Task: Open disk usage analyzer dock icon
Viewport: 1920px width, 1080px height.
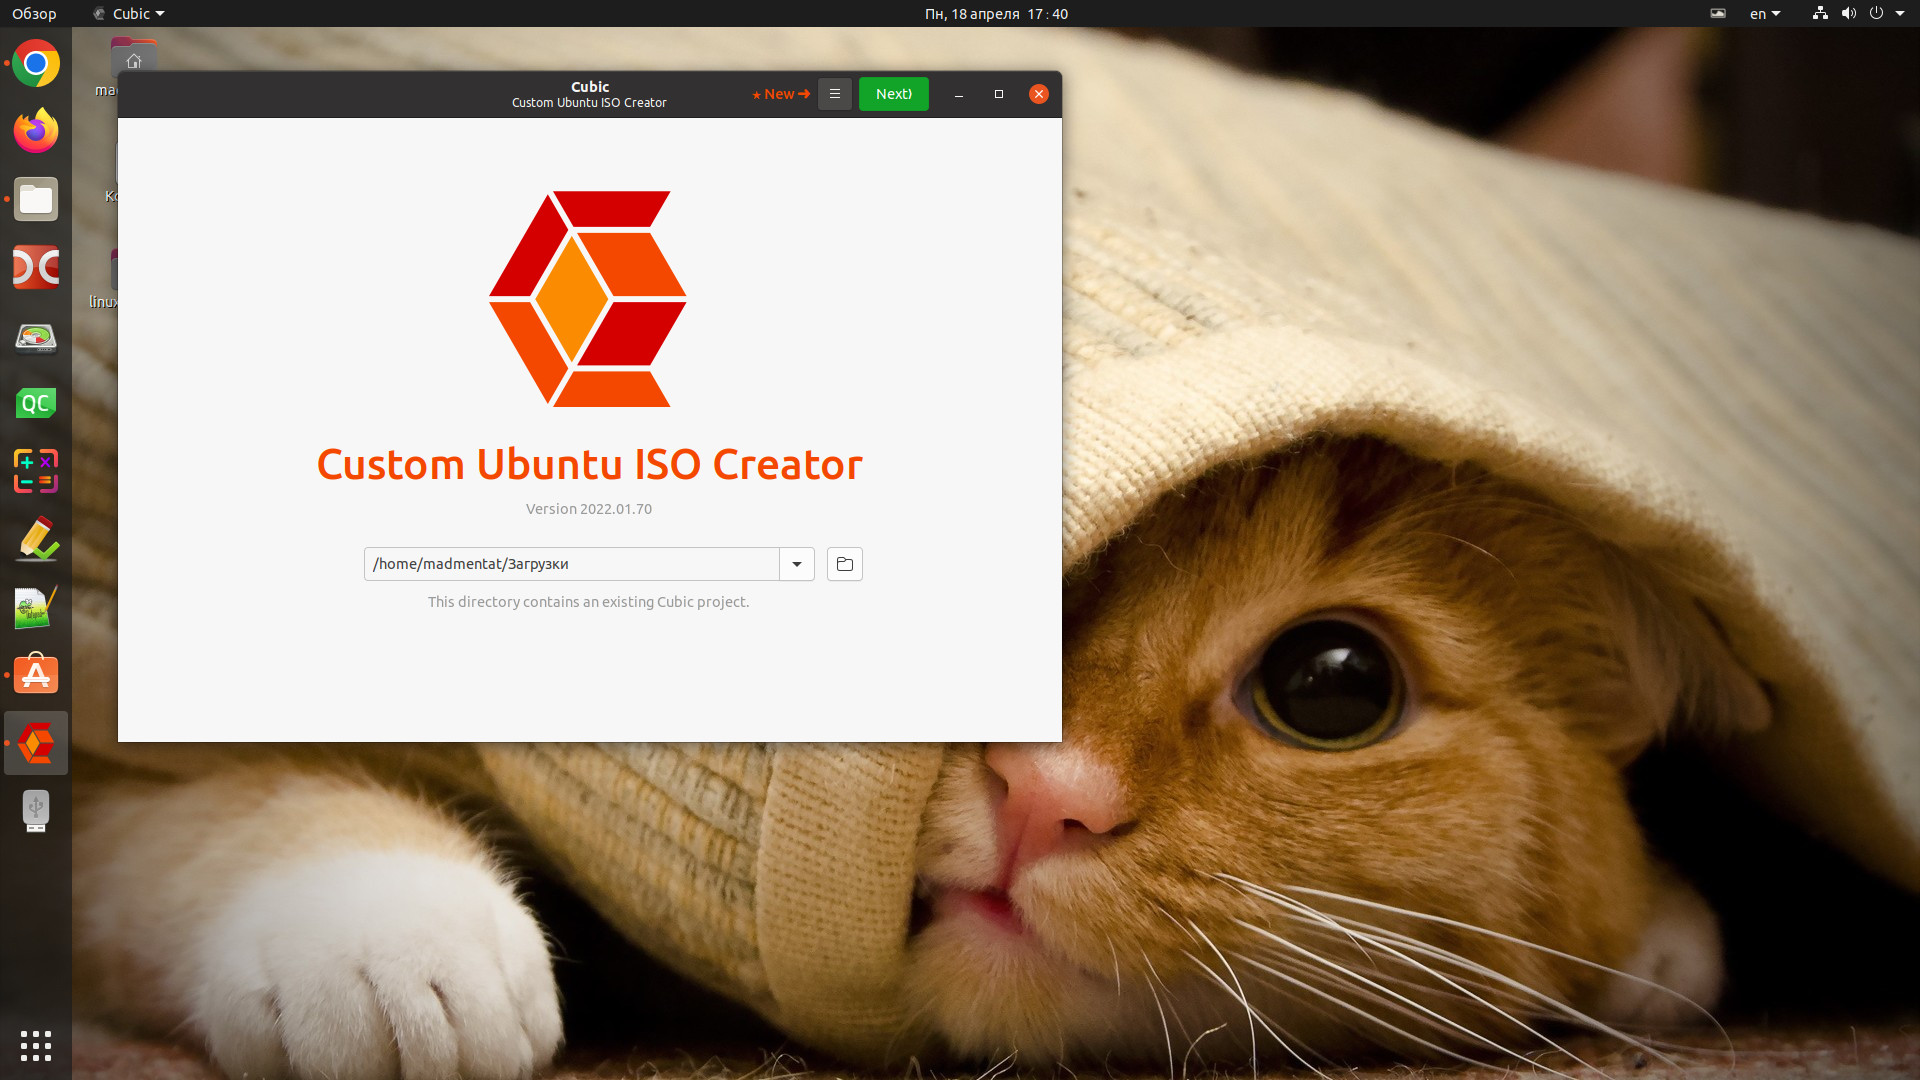Action: (x=36, y=336)
